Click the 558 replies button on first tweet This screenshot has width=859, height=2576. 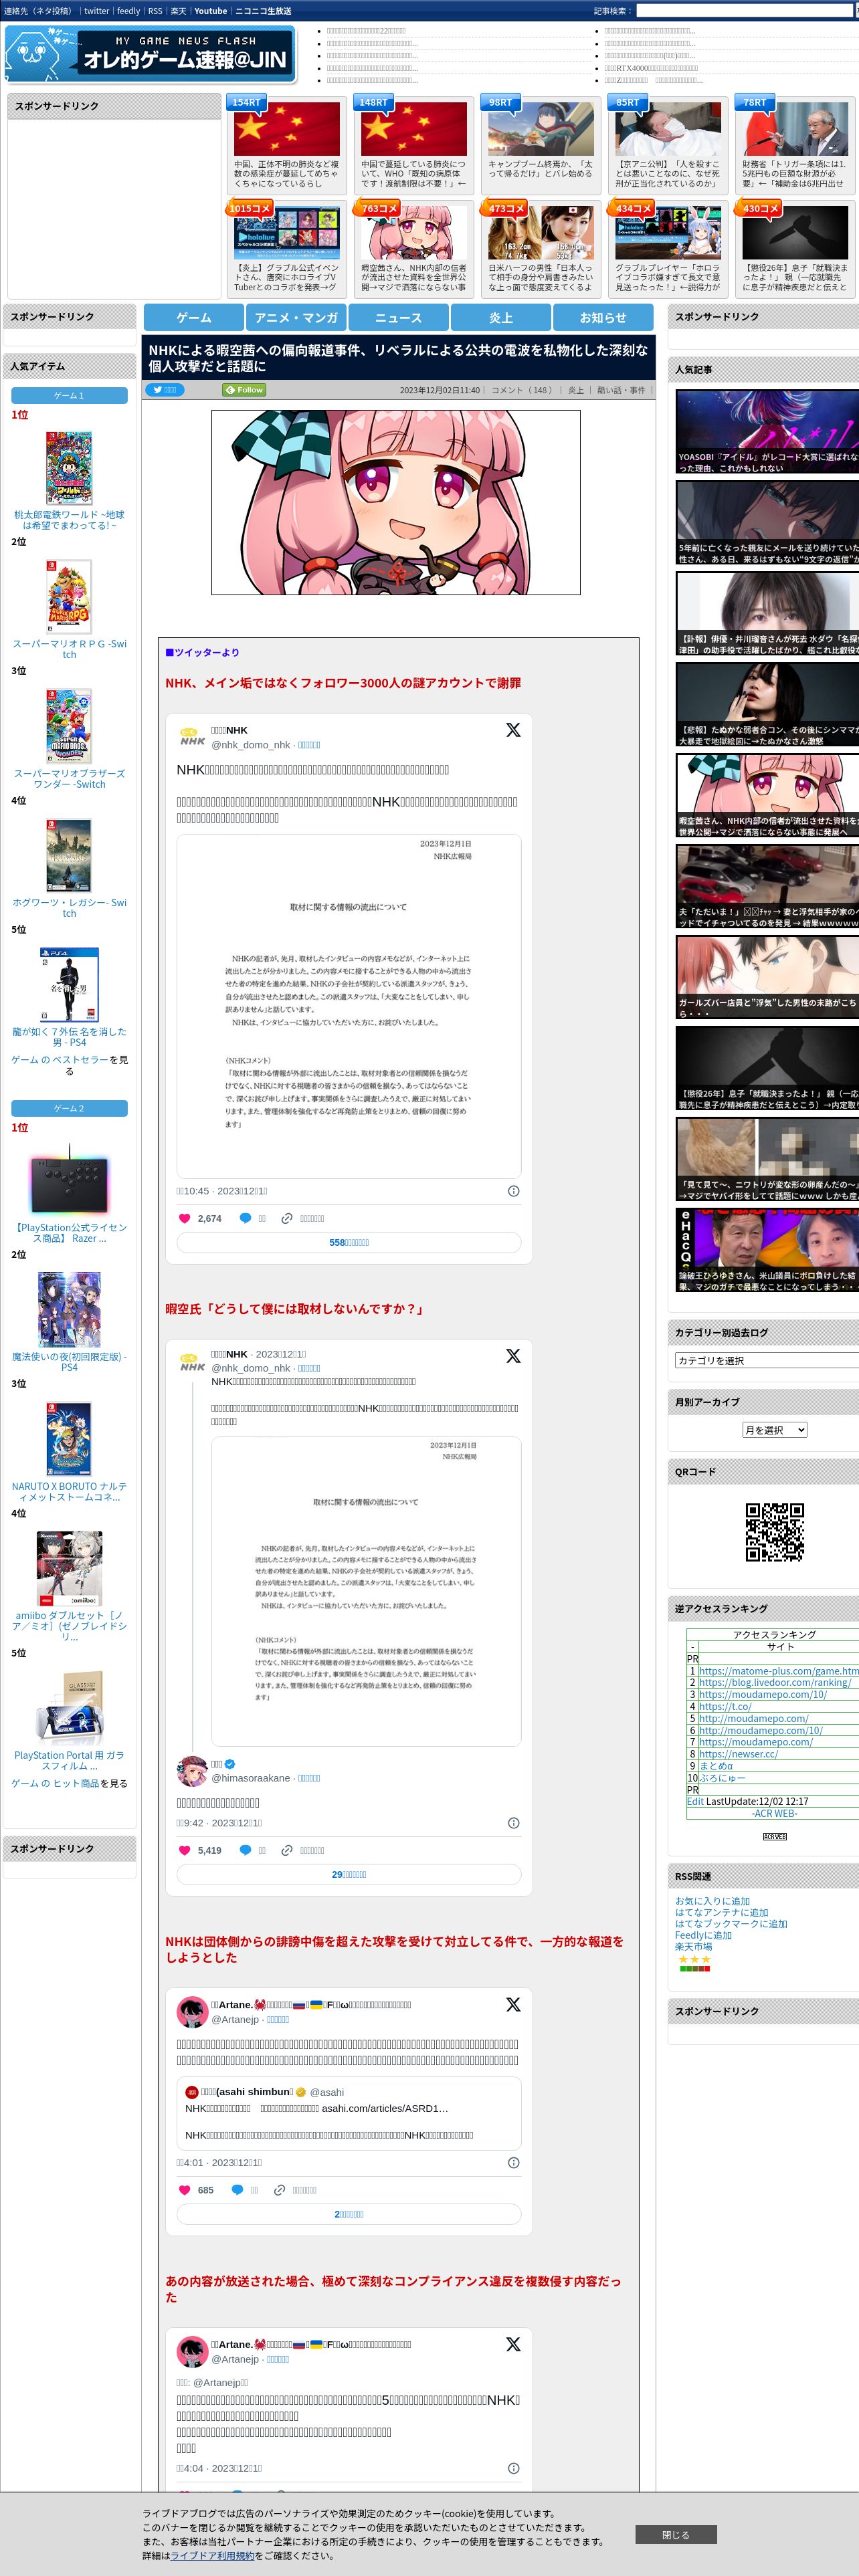click(349, 1242)
